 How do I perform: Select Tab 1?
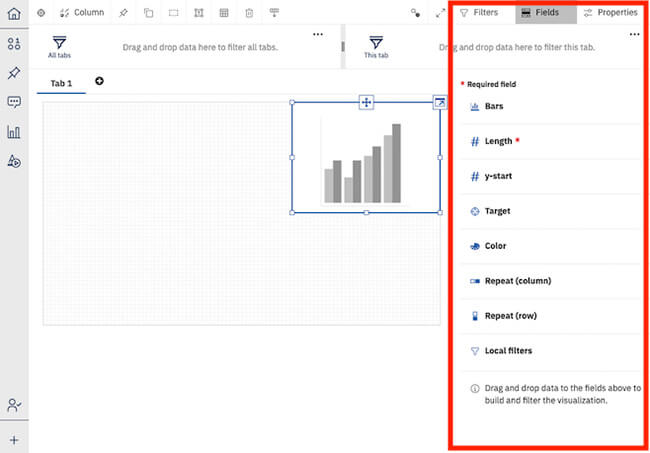tap(61, 83)
